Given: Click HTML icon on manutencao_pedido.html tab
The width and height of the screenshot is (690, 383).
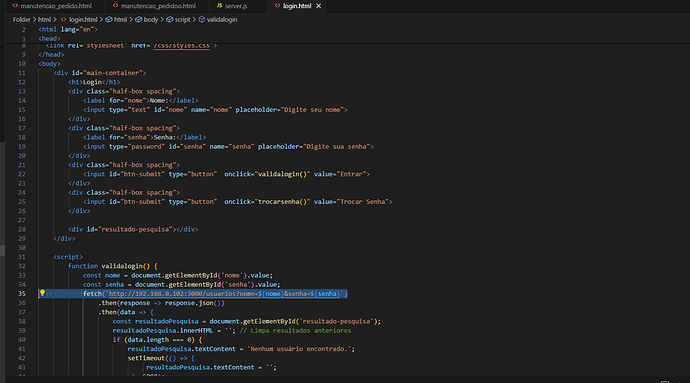Looking at the screenshot, I should (x=15, y=6).
